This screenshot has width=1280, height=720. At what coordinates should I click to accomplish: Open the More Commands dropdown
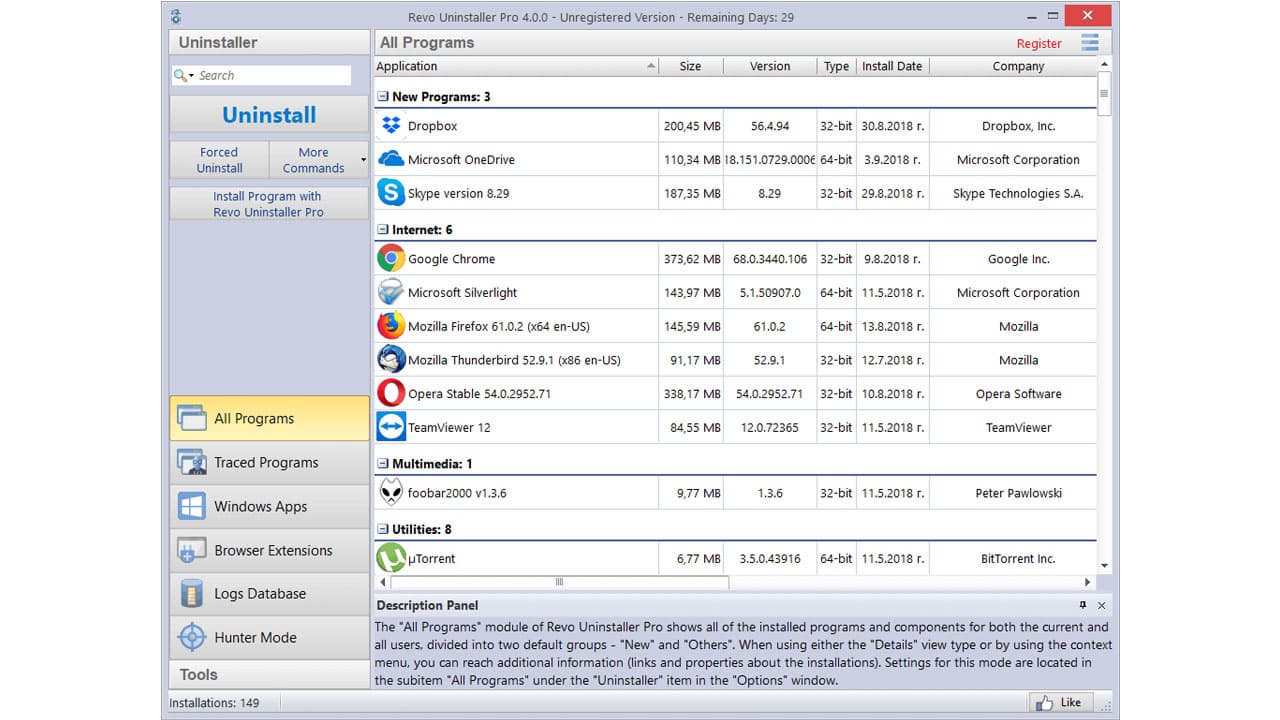(x=318, y=158)
